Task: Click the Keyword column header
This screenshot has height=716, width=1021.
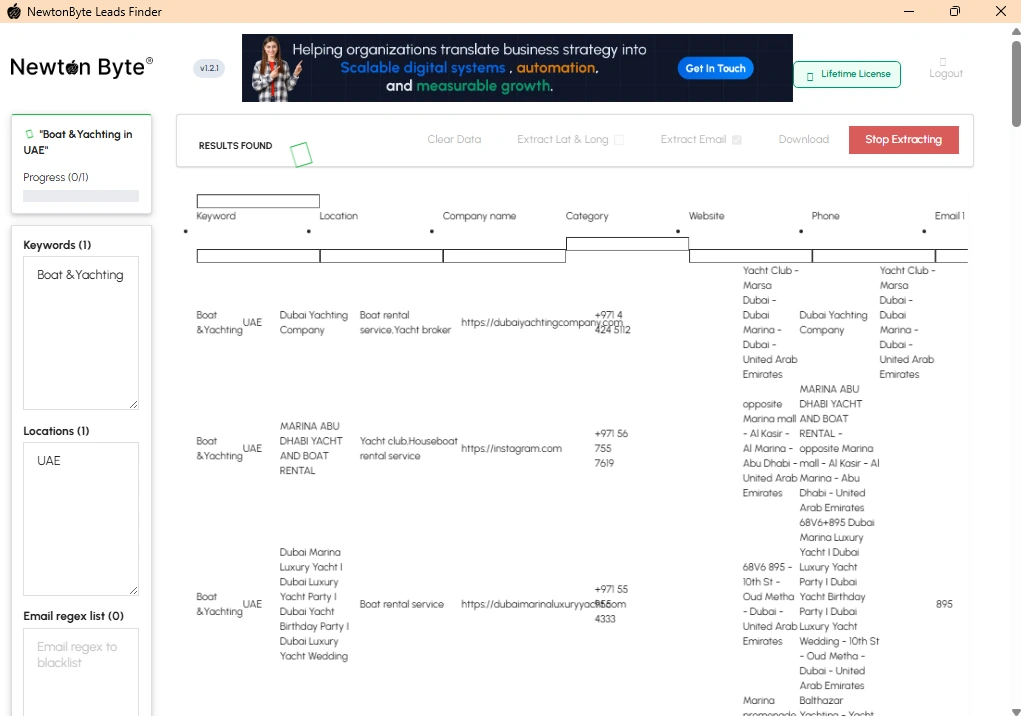Action: (216, 216)
